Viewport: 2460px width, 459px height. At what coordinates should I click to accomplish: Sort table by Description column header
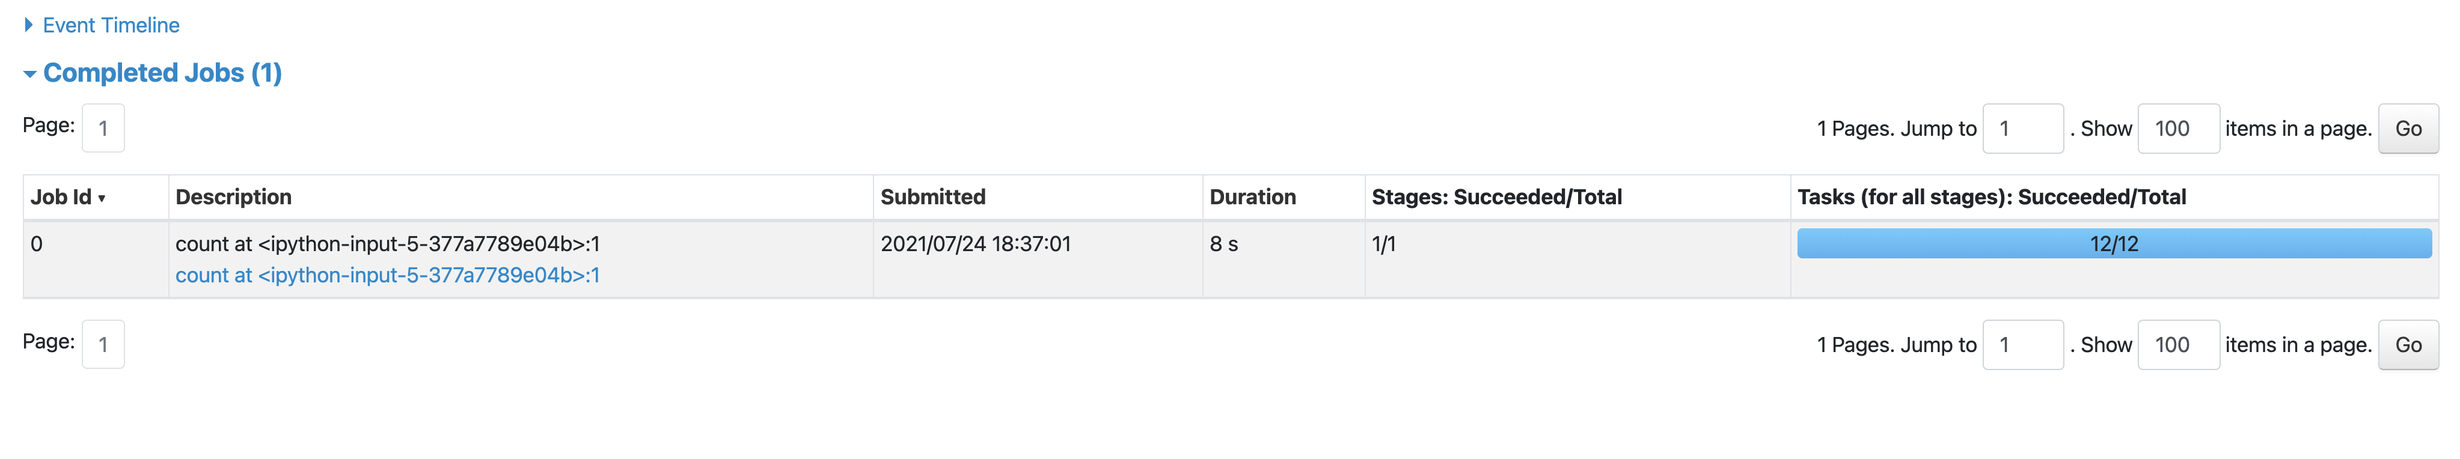pos(233,197)
